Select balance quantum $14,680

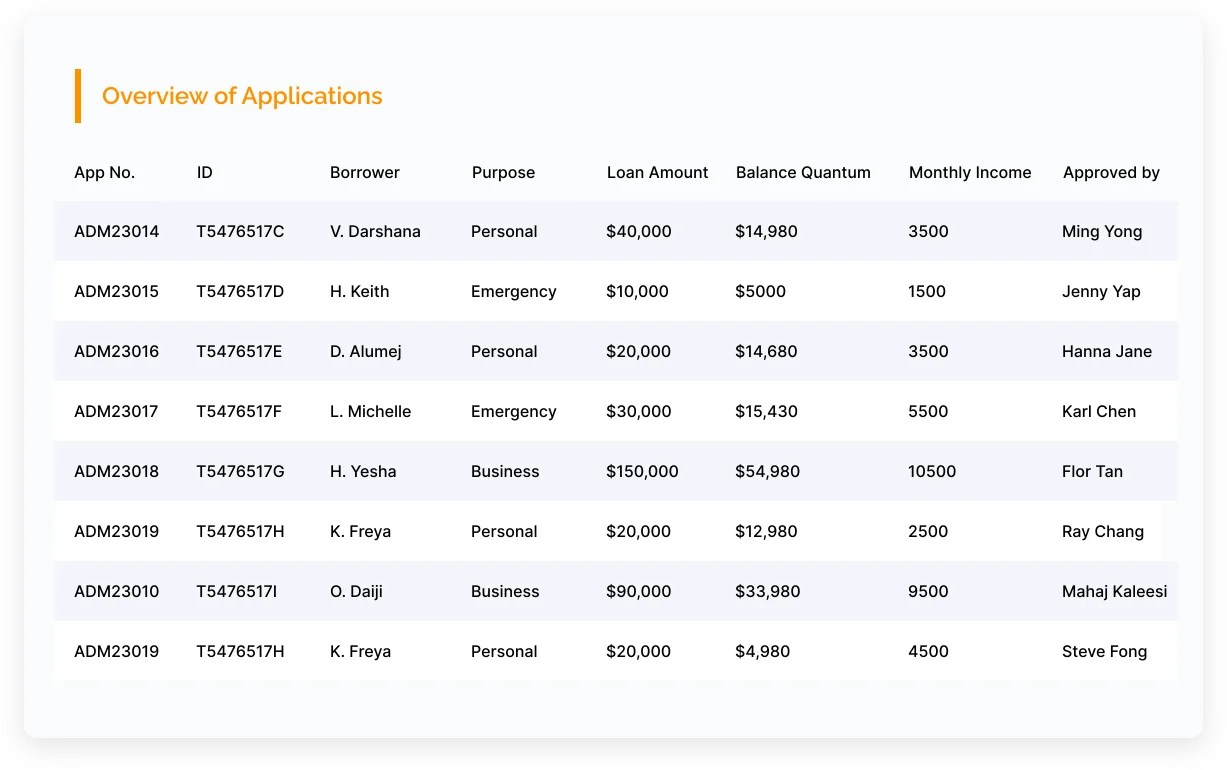click(x=766, y=351)
